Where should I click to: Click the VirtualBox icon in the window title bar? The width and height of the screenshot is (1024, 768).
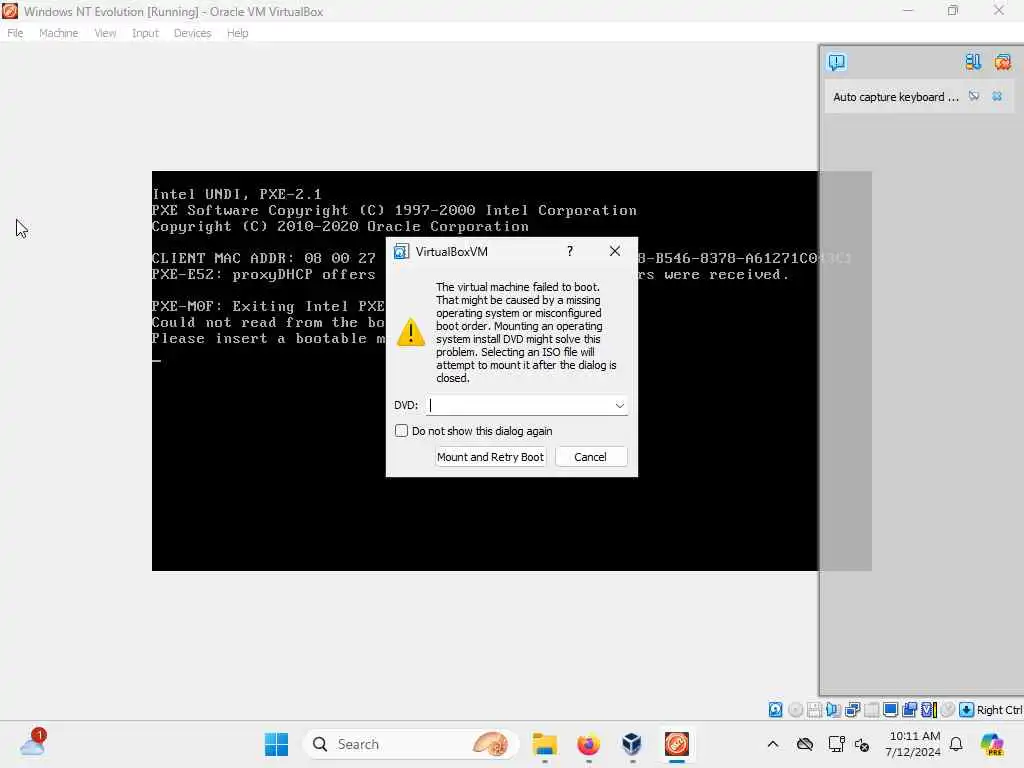[10, 11]
